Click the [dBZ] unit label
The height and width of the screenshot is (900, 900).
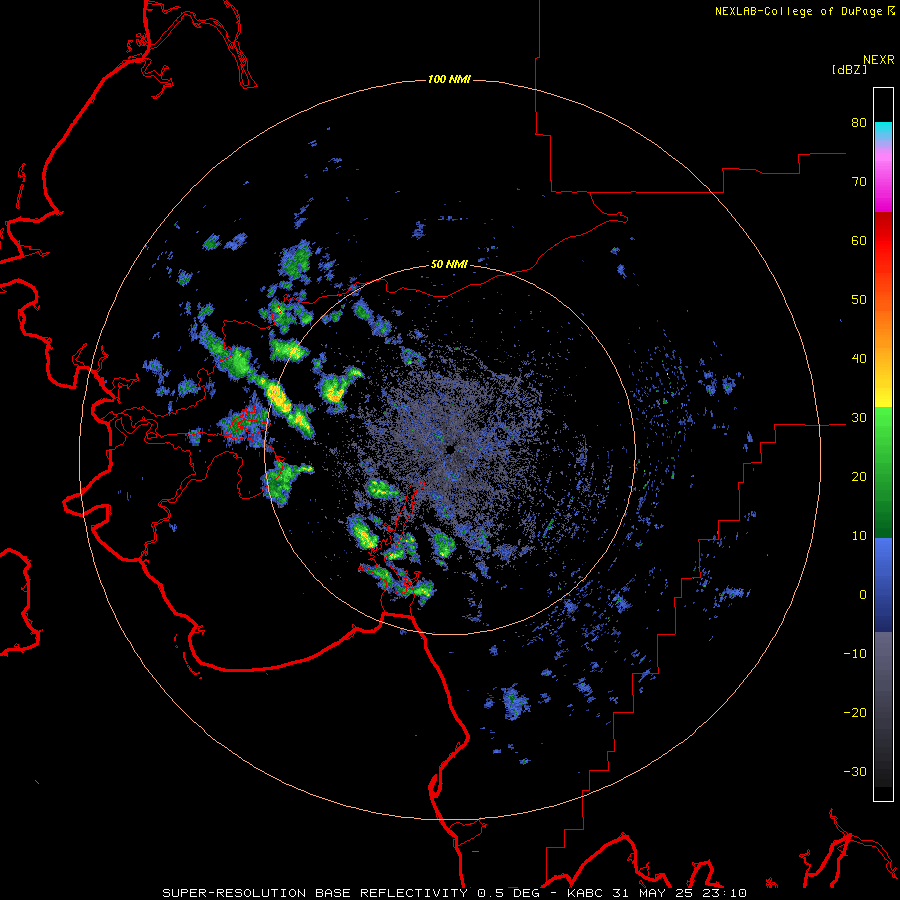click(849, 70)
